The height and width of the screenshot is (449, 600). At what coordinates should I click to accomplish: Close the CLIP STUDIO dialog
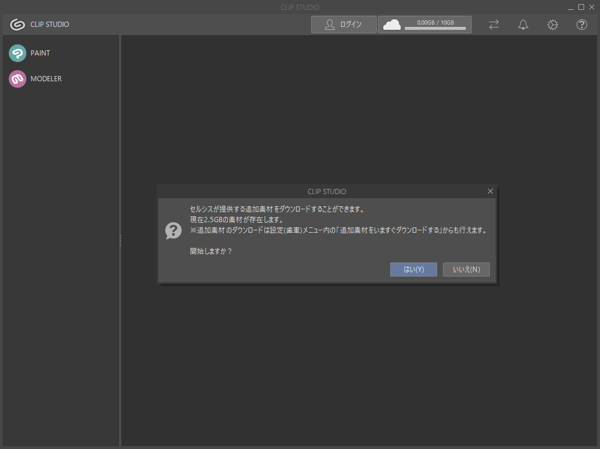pos(490,191)
